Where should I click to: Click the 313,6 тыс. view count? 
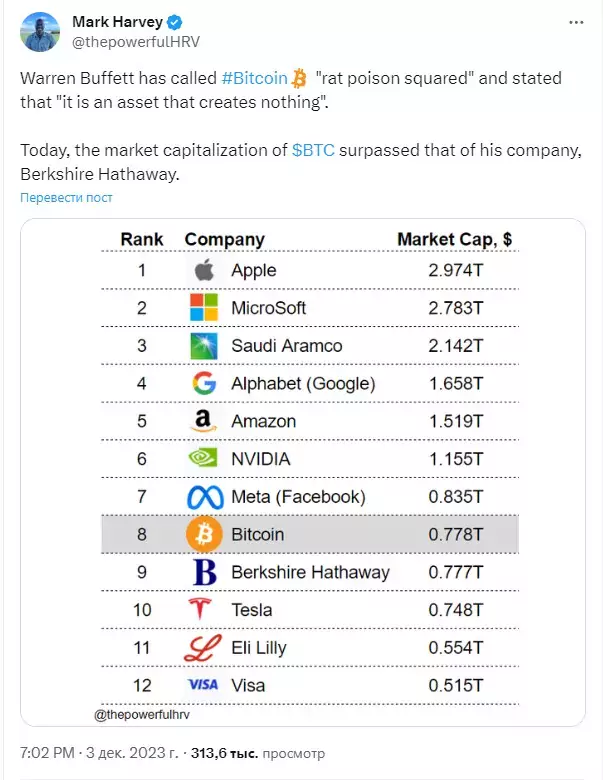coord(224,753)
